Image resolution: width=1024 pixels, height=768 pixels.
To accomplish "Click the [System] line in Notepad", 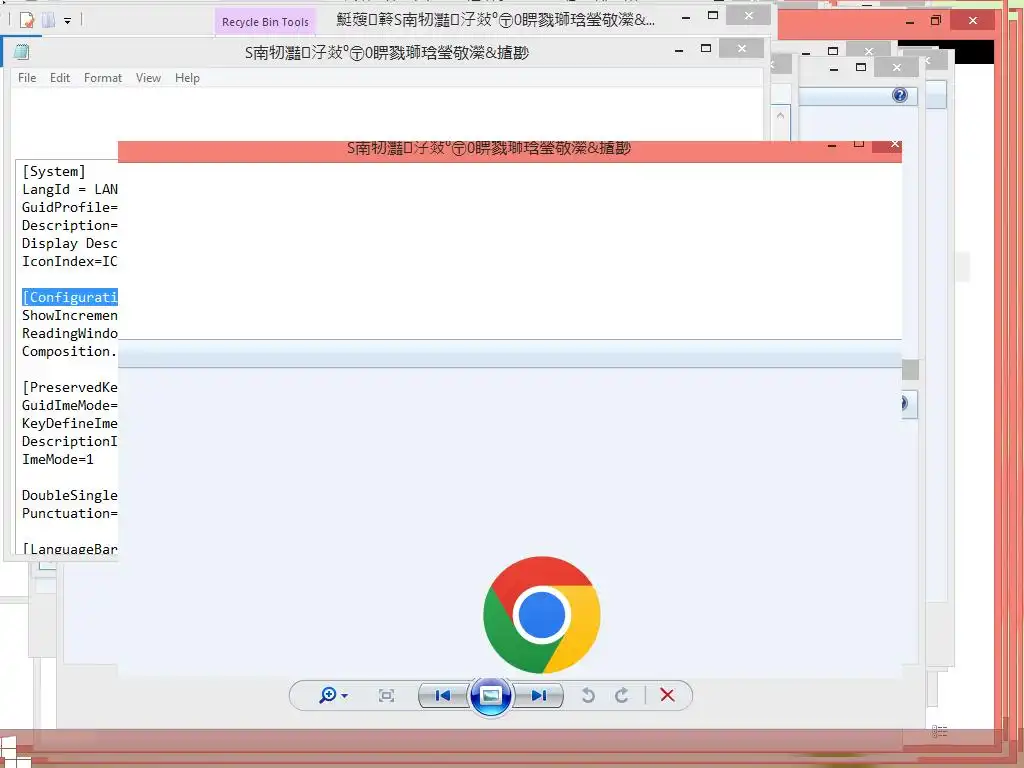I will 54,172.
